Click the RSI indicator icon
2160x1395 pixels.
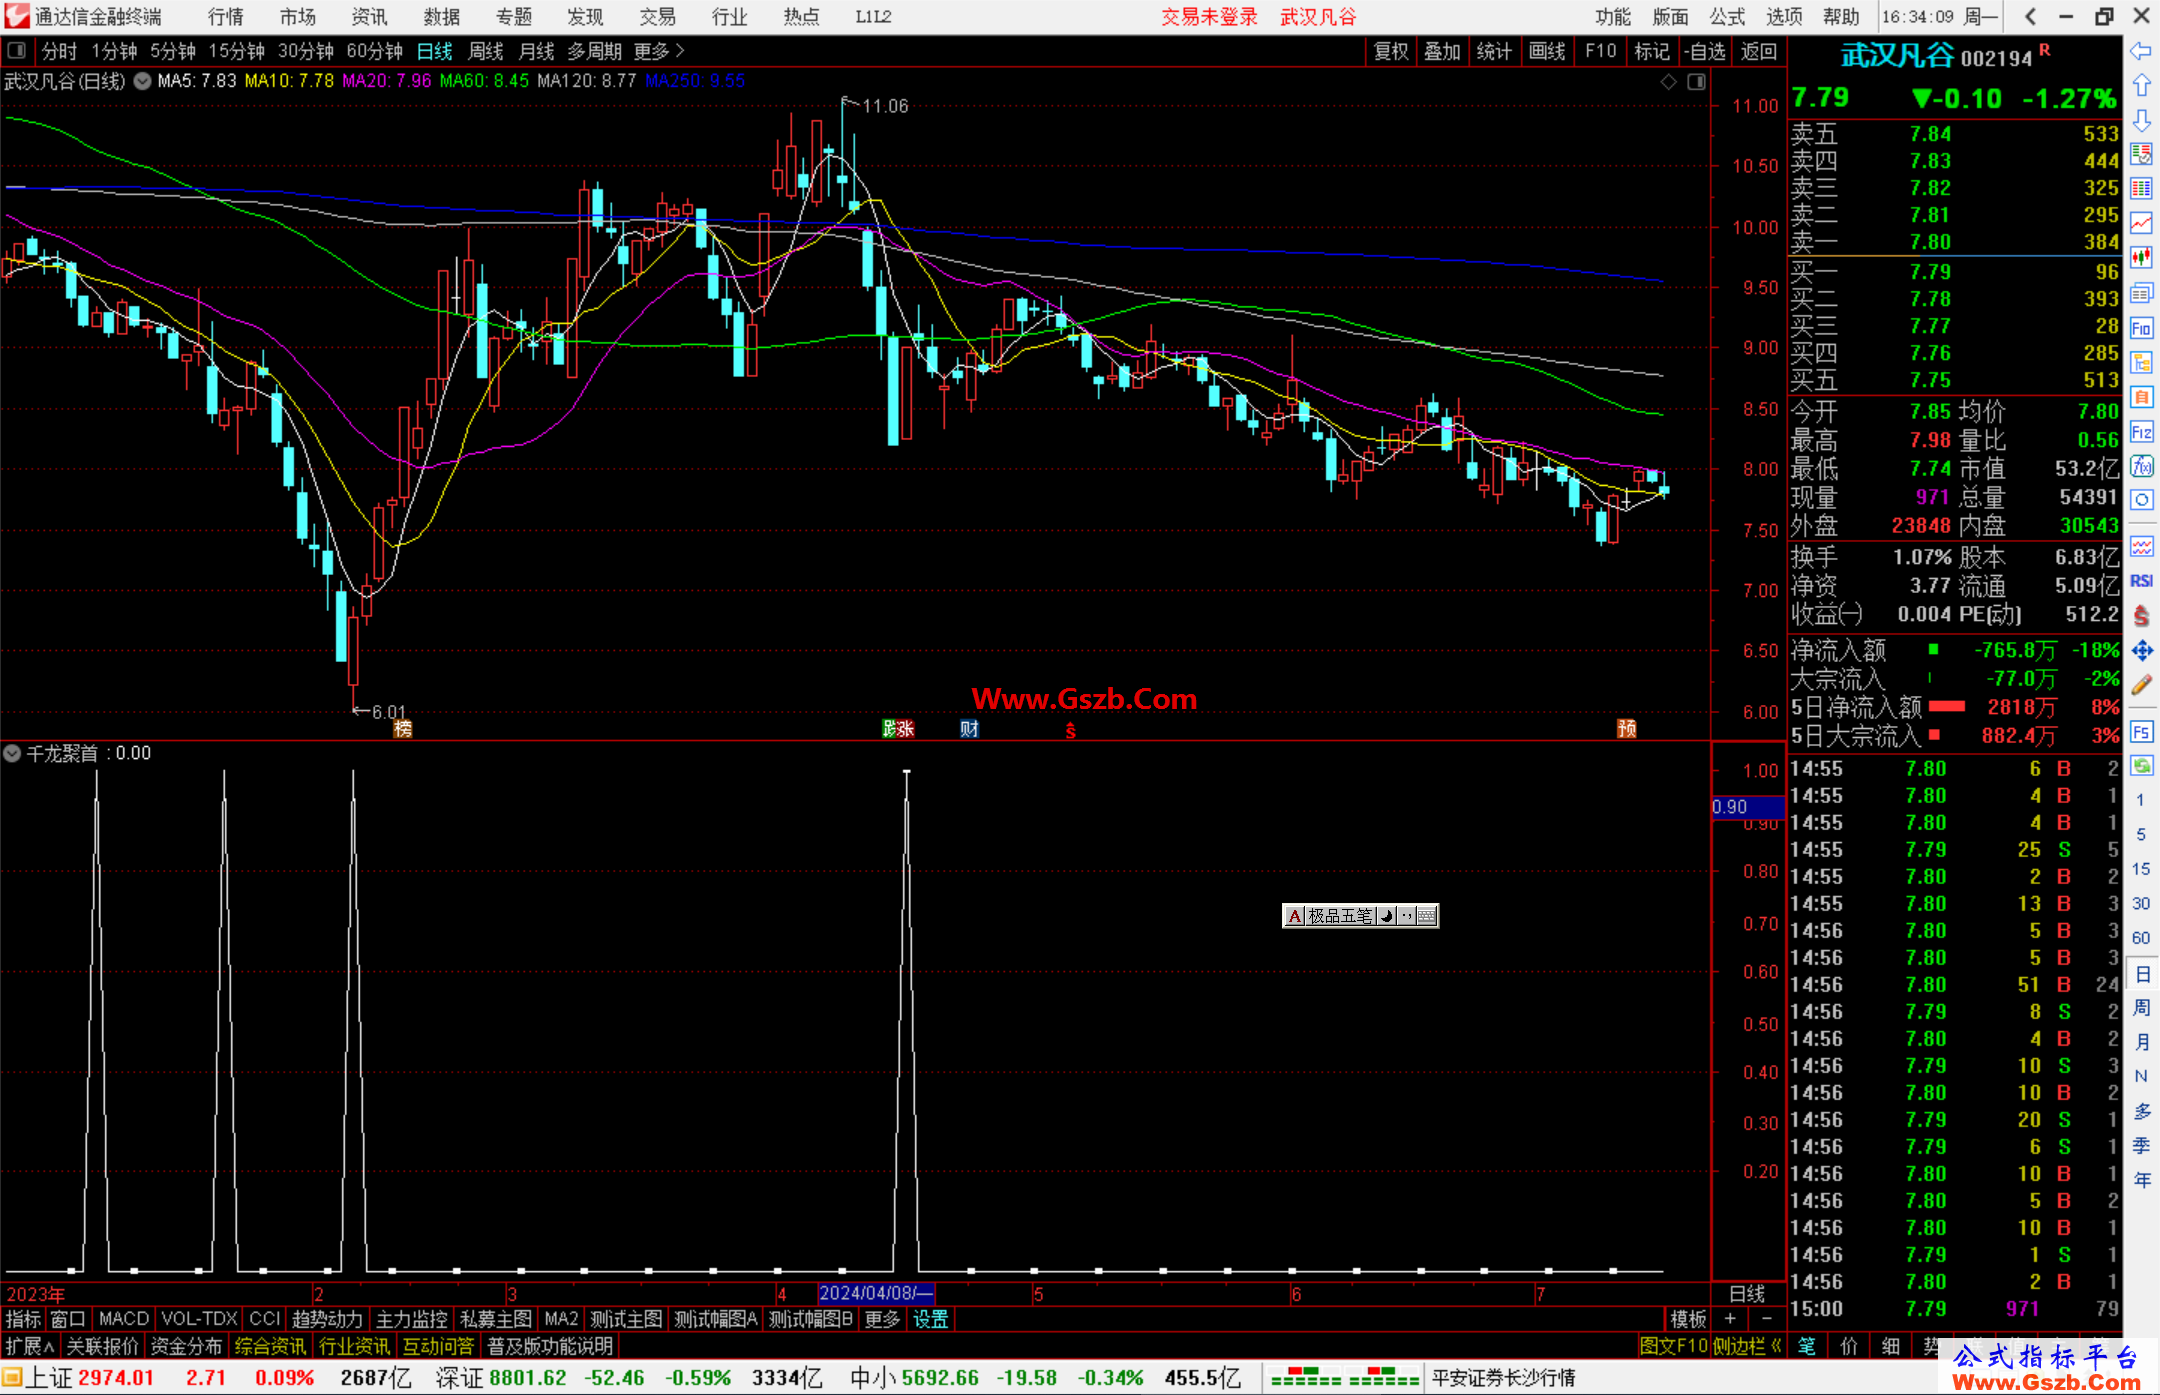click(2141, 581)
